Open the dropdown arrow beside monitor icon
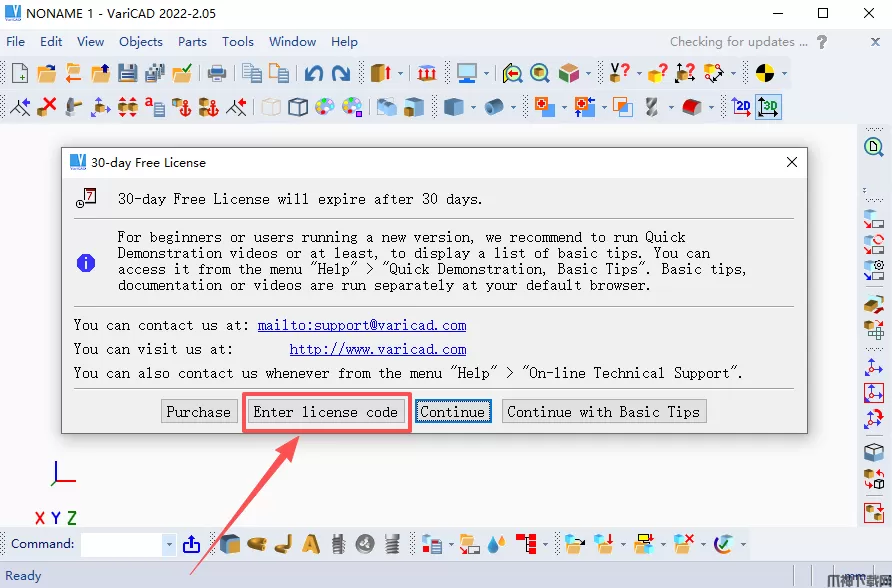The height and width of the screenshot is (588, 892). tap(486, 73)
